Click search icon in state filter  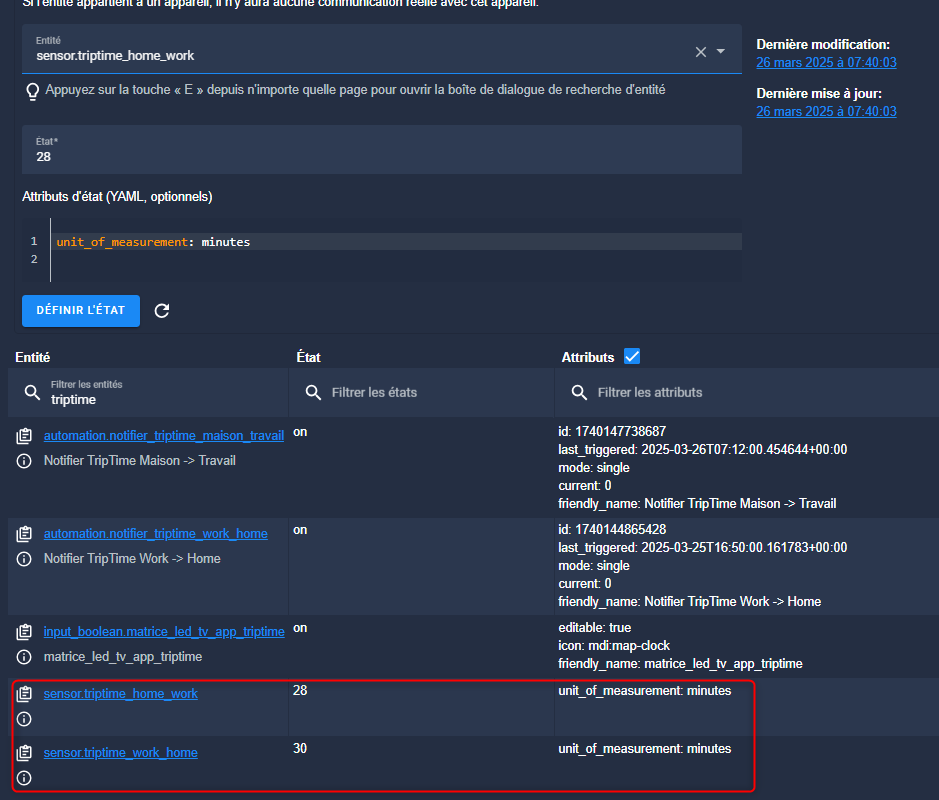pos(313,393)
